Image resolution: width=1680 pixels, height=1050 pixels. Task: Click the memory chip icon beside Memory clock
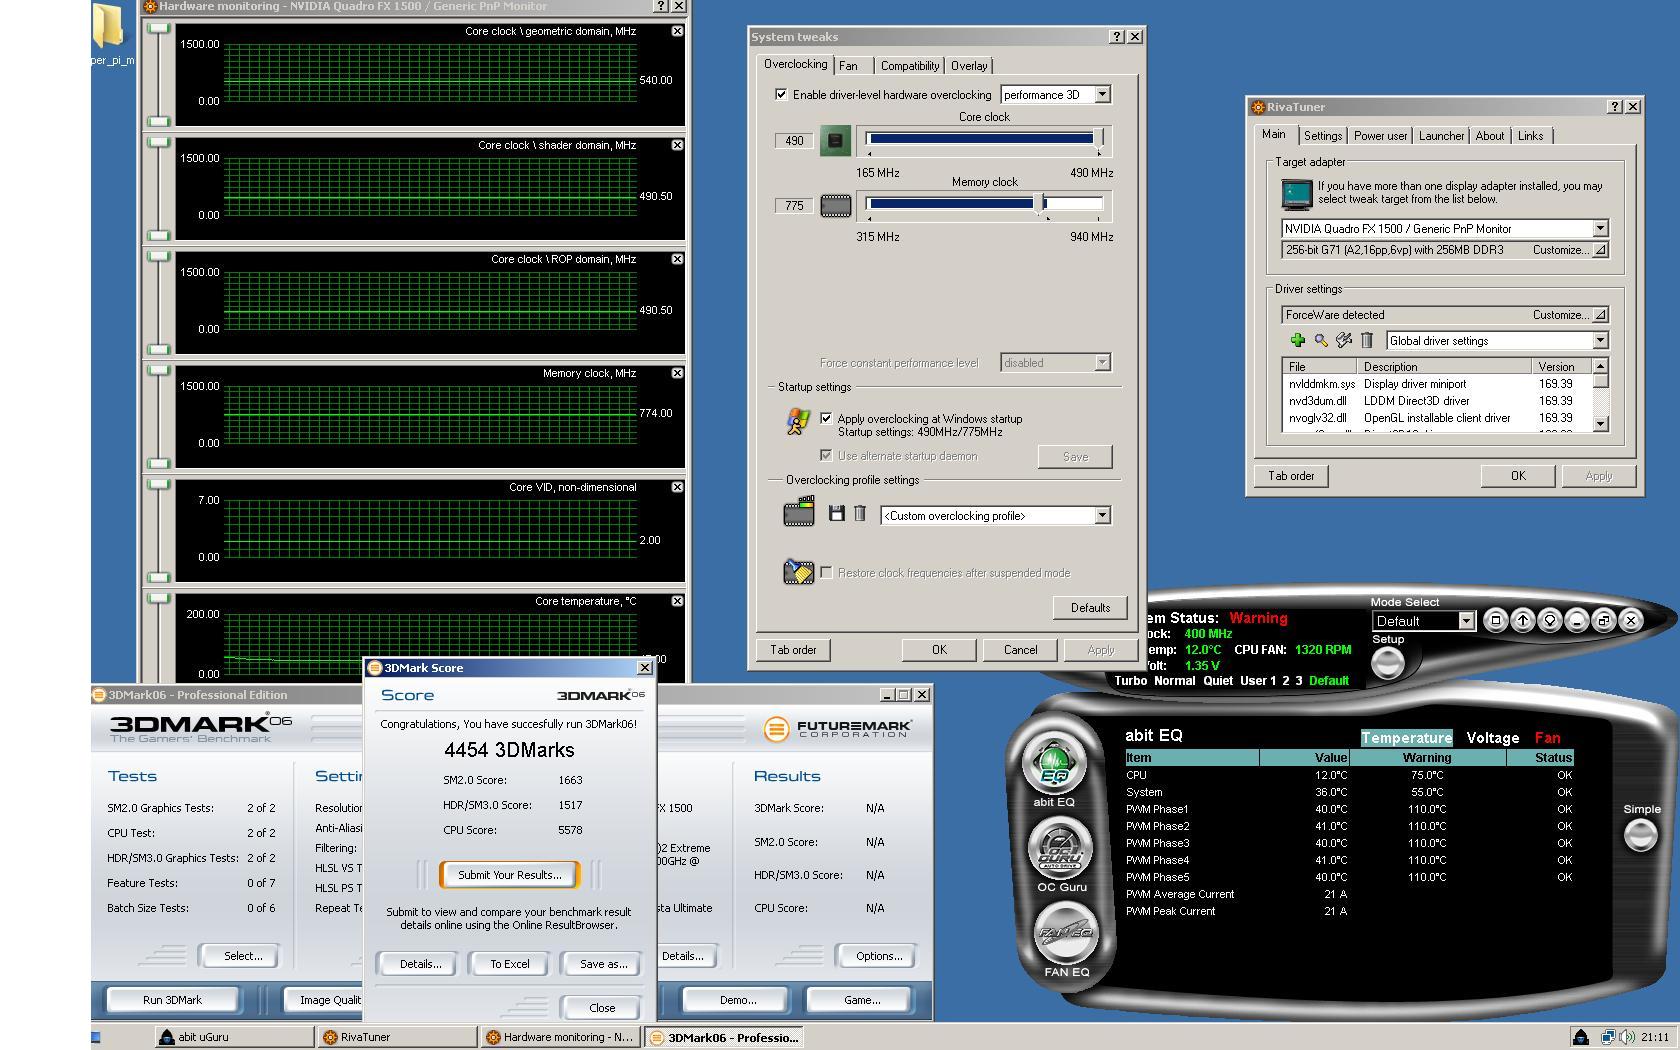pos(835,206)
